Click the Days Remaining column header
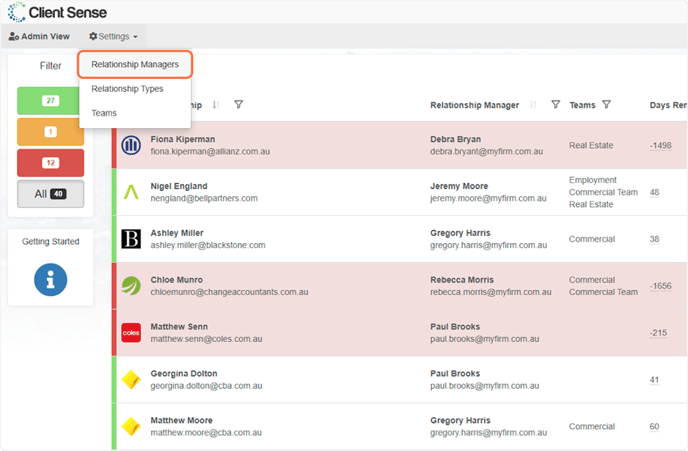The height and width of the screenshot is (451, 688). [668, 105]
